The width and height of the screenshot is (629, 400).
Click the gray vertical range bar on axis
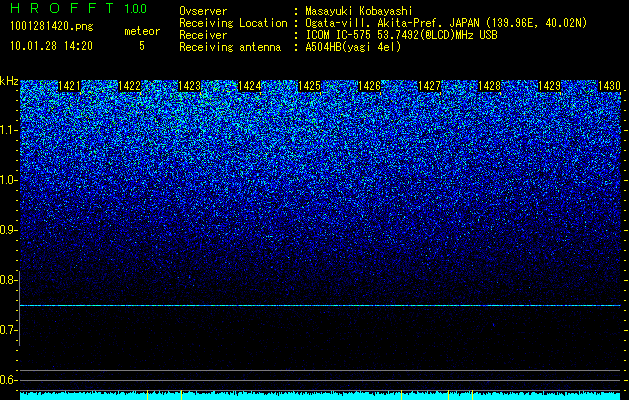click(x=19, y=308)
